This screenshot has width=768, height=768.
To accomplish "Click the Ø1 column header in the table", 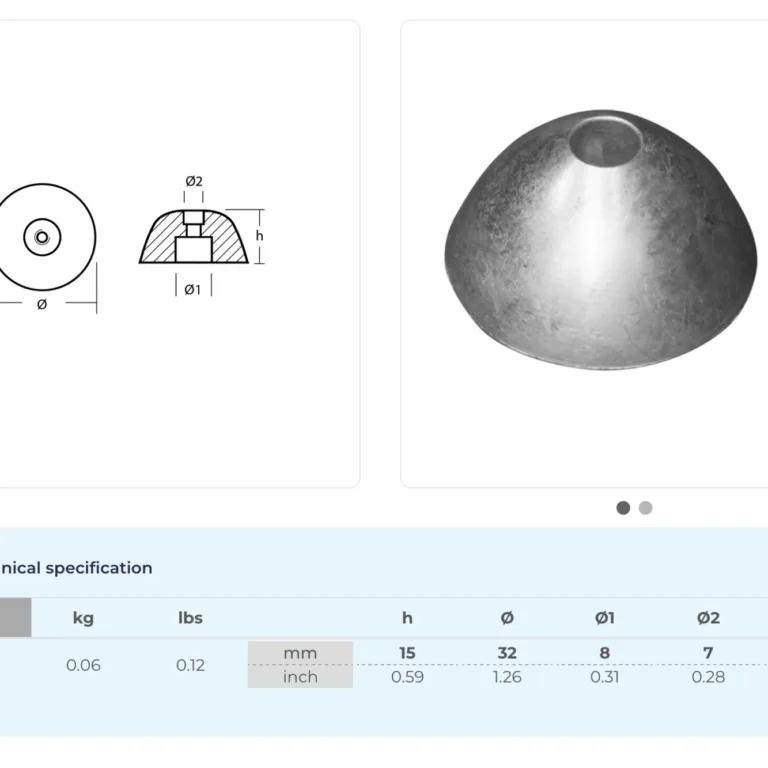I will click(605, 618).
